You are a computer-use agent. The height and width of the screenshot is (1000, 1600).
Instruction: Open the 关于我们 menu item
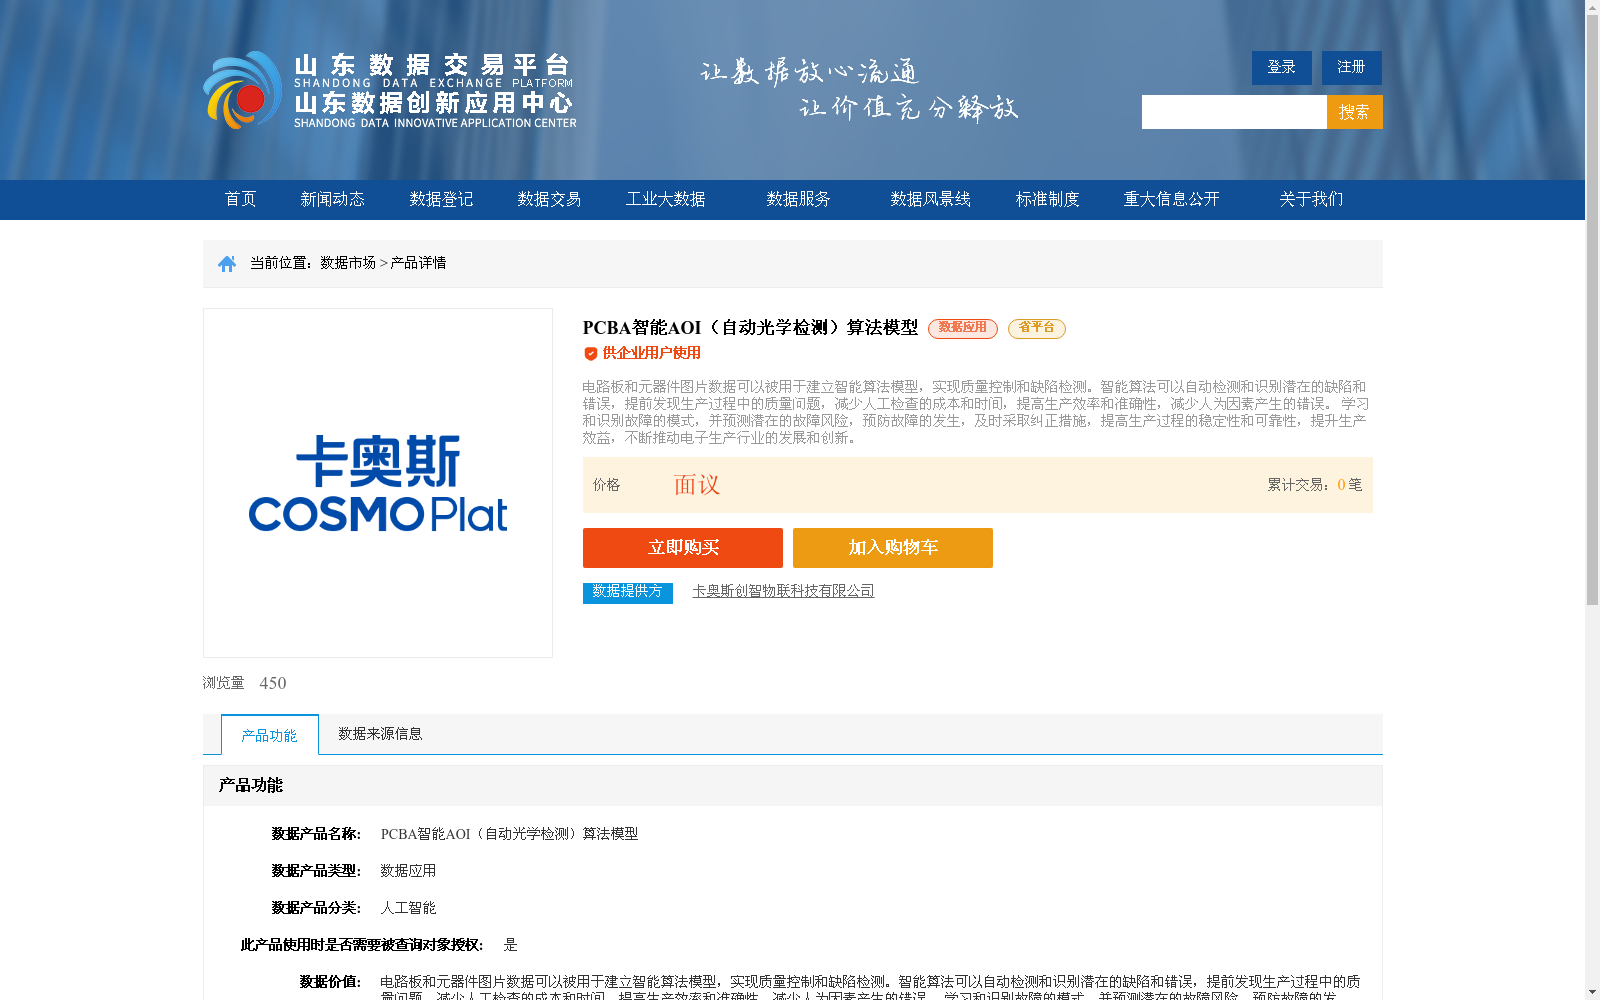point(1312,199)
